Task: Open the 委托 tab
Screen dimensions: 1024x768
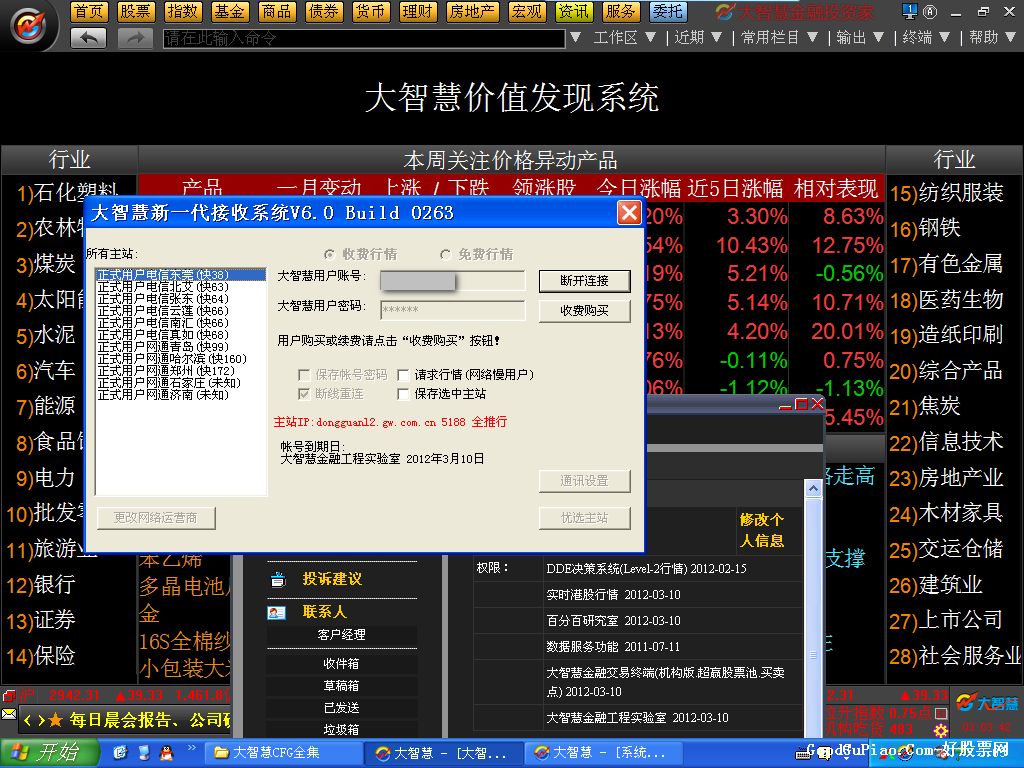Action: pyautogui.click(x=667, y=11)
